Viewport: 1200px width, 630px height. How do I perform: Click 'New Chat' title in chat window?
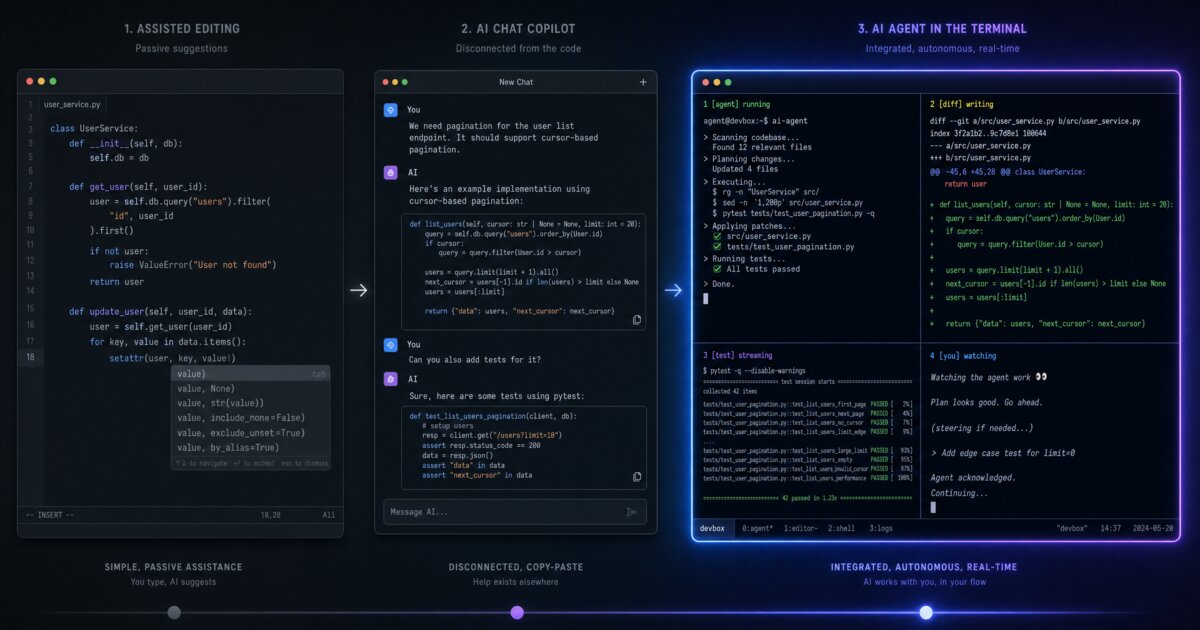516,82
